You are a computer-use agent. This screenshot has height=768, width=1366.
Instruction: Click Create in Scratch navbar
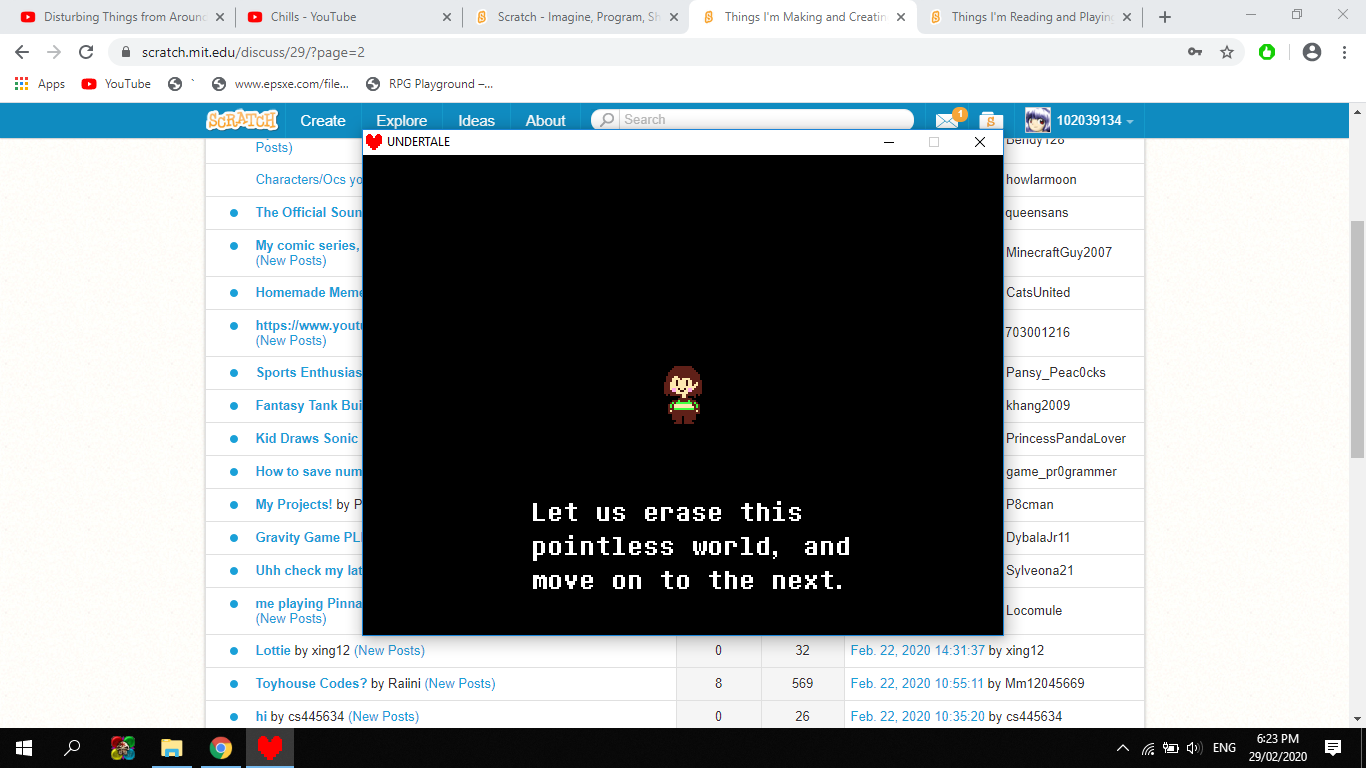click(323, 121)
